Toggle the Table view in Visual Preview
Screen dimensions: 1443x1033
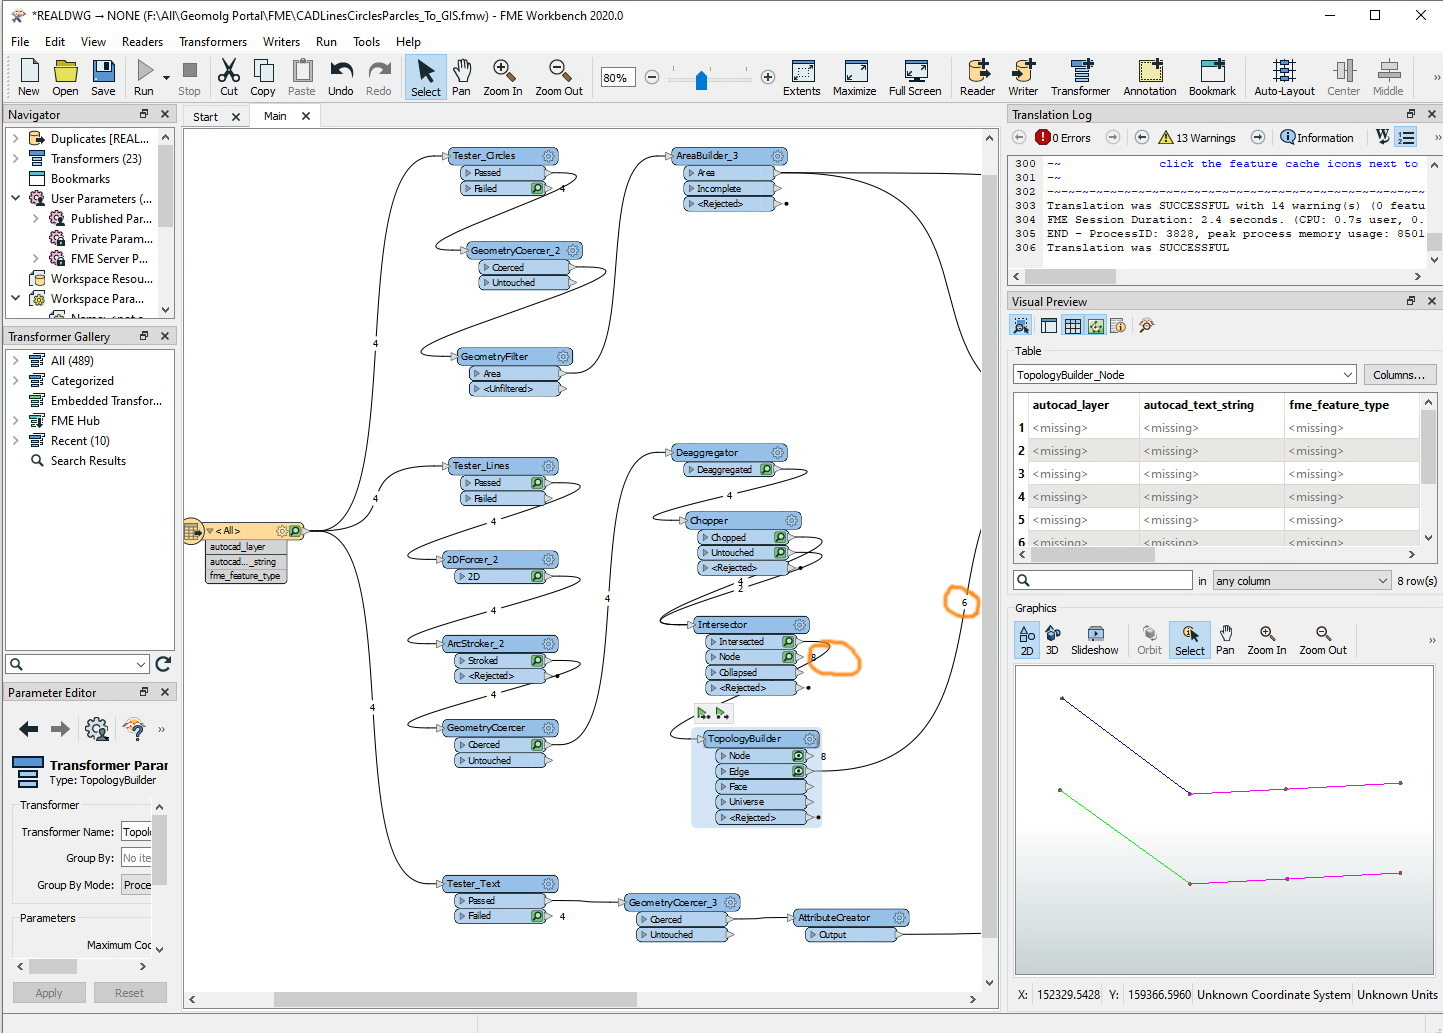(1072, 326)
